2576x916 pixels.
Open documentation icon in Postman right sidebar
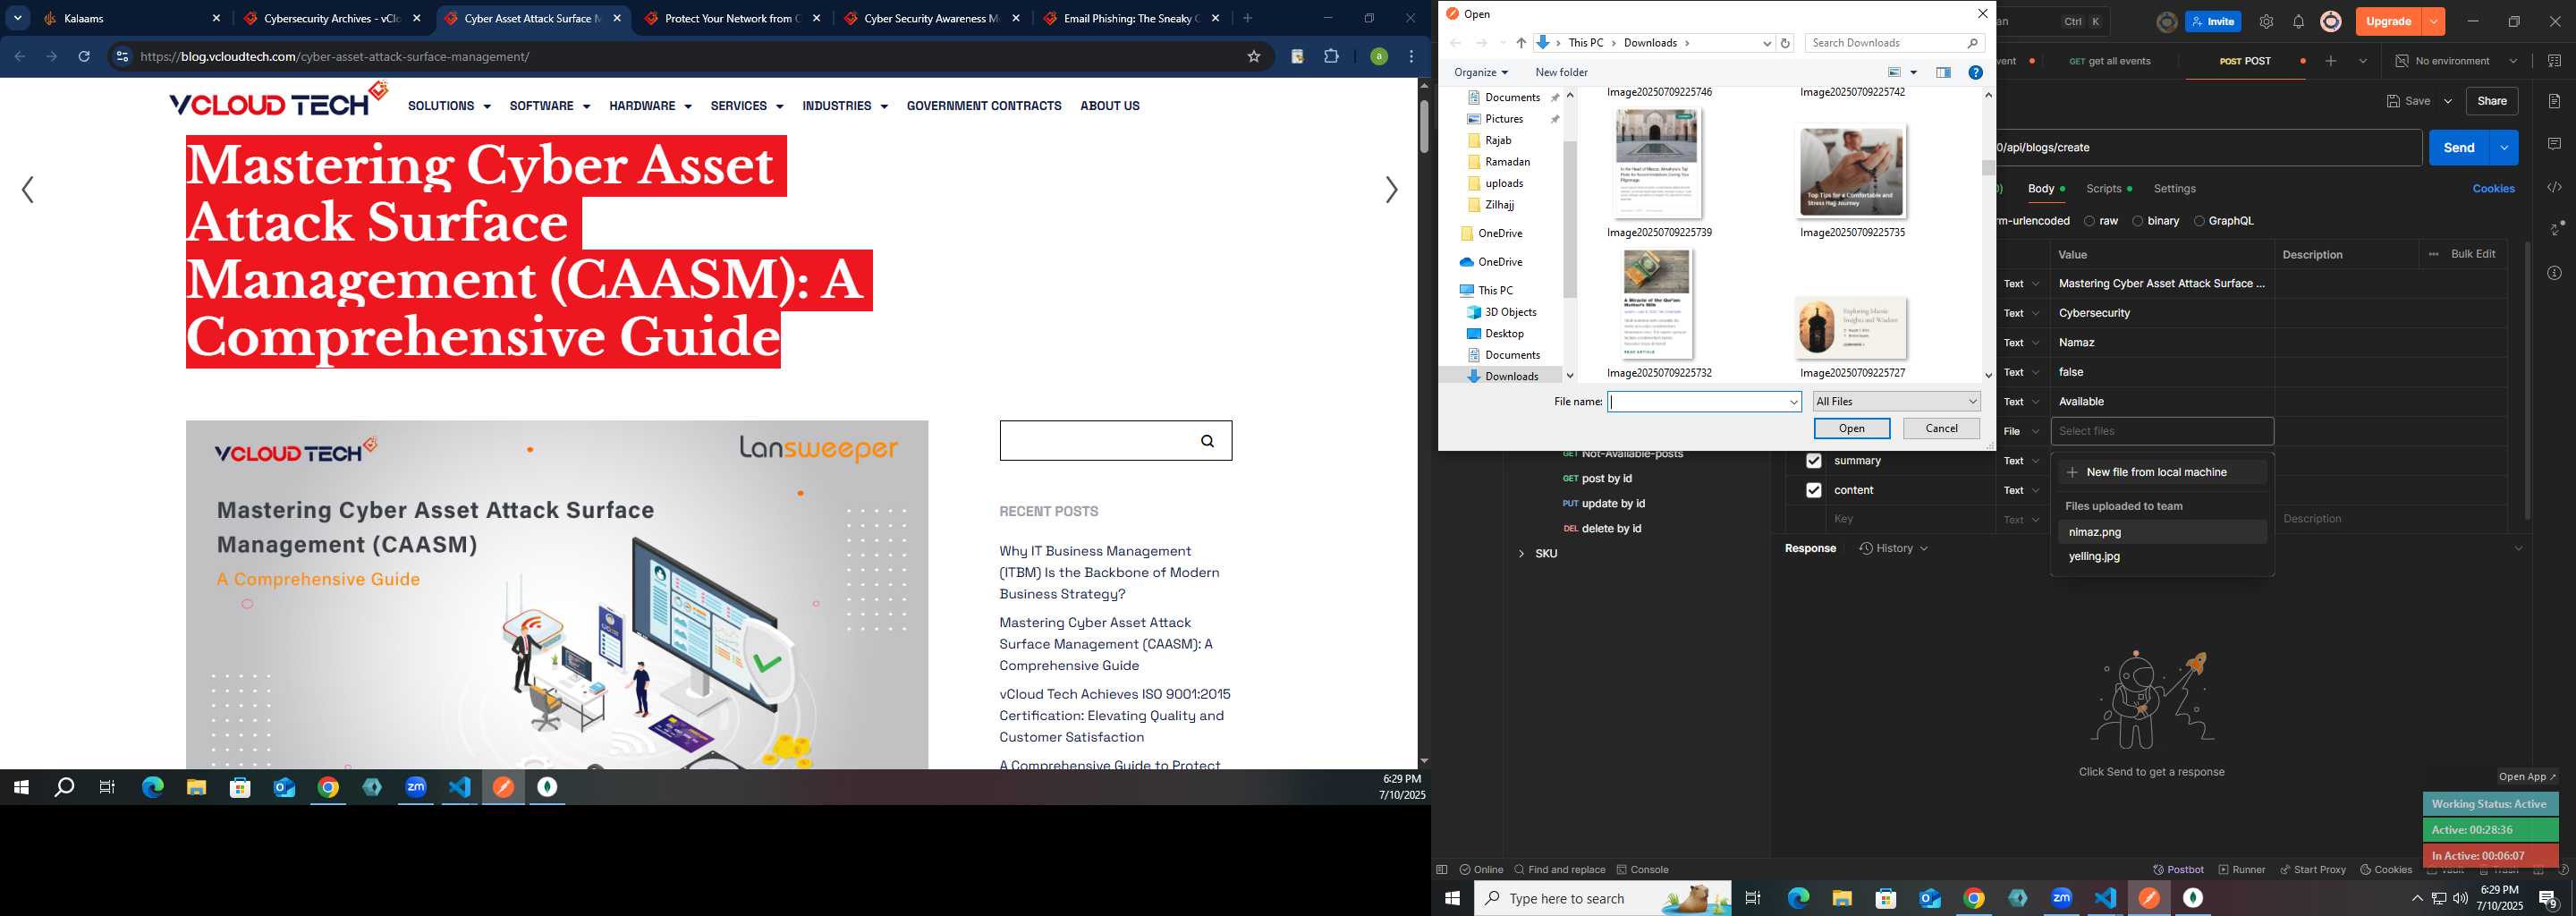[x=2554, y=101]
